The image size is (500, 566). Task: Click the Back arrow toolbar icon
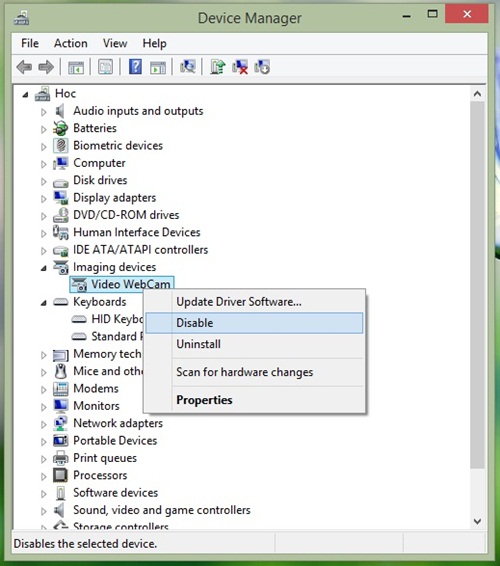[24, 67]
